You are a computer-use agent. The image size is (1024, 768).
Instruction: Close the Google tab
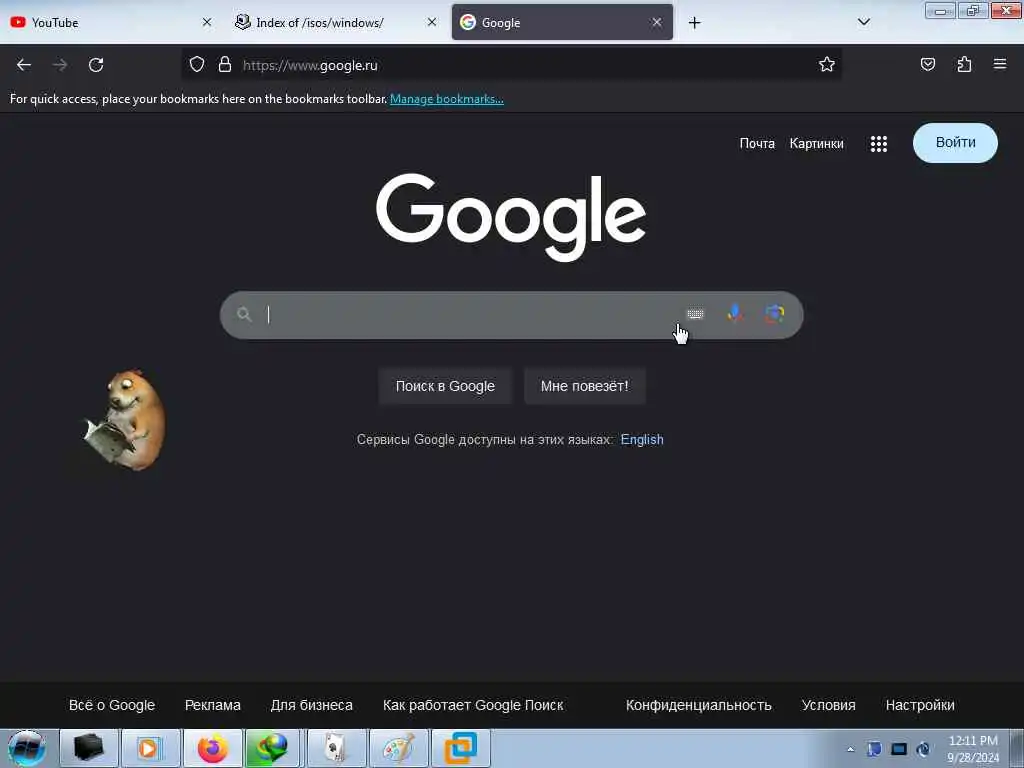point(656,22)
